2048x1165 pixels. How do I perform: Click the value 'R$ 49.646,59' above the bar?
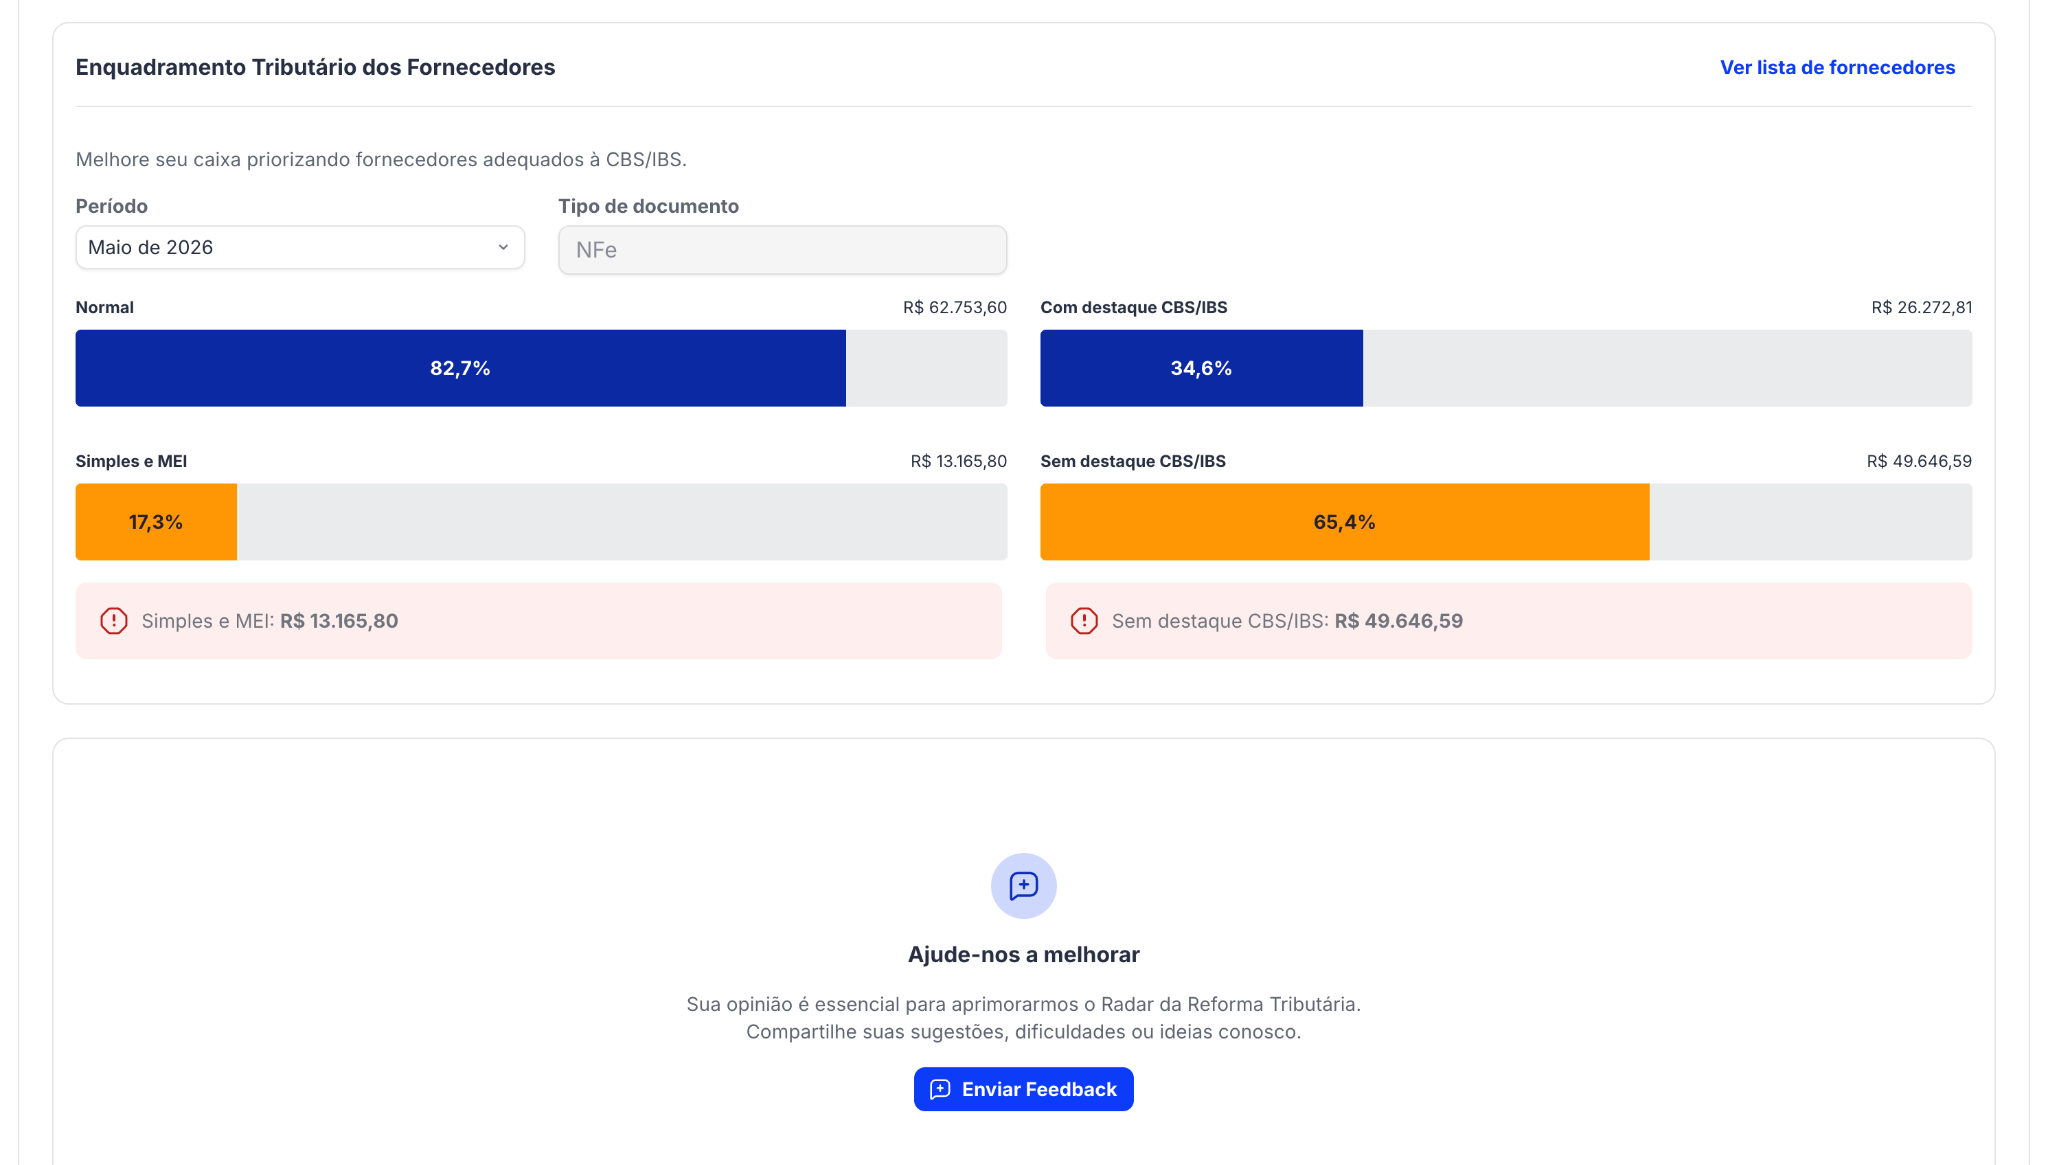(x=1919, y=461)
